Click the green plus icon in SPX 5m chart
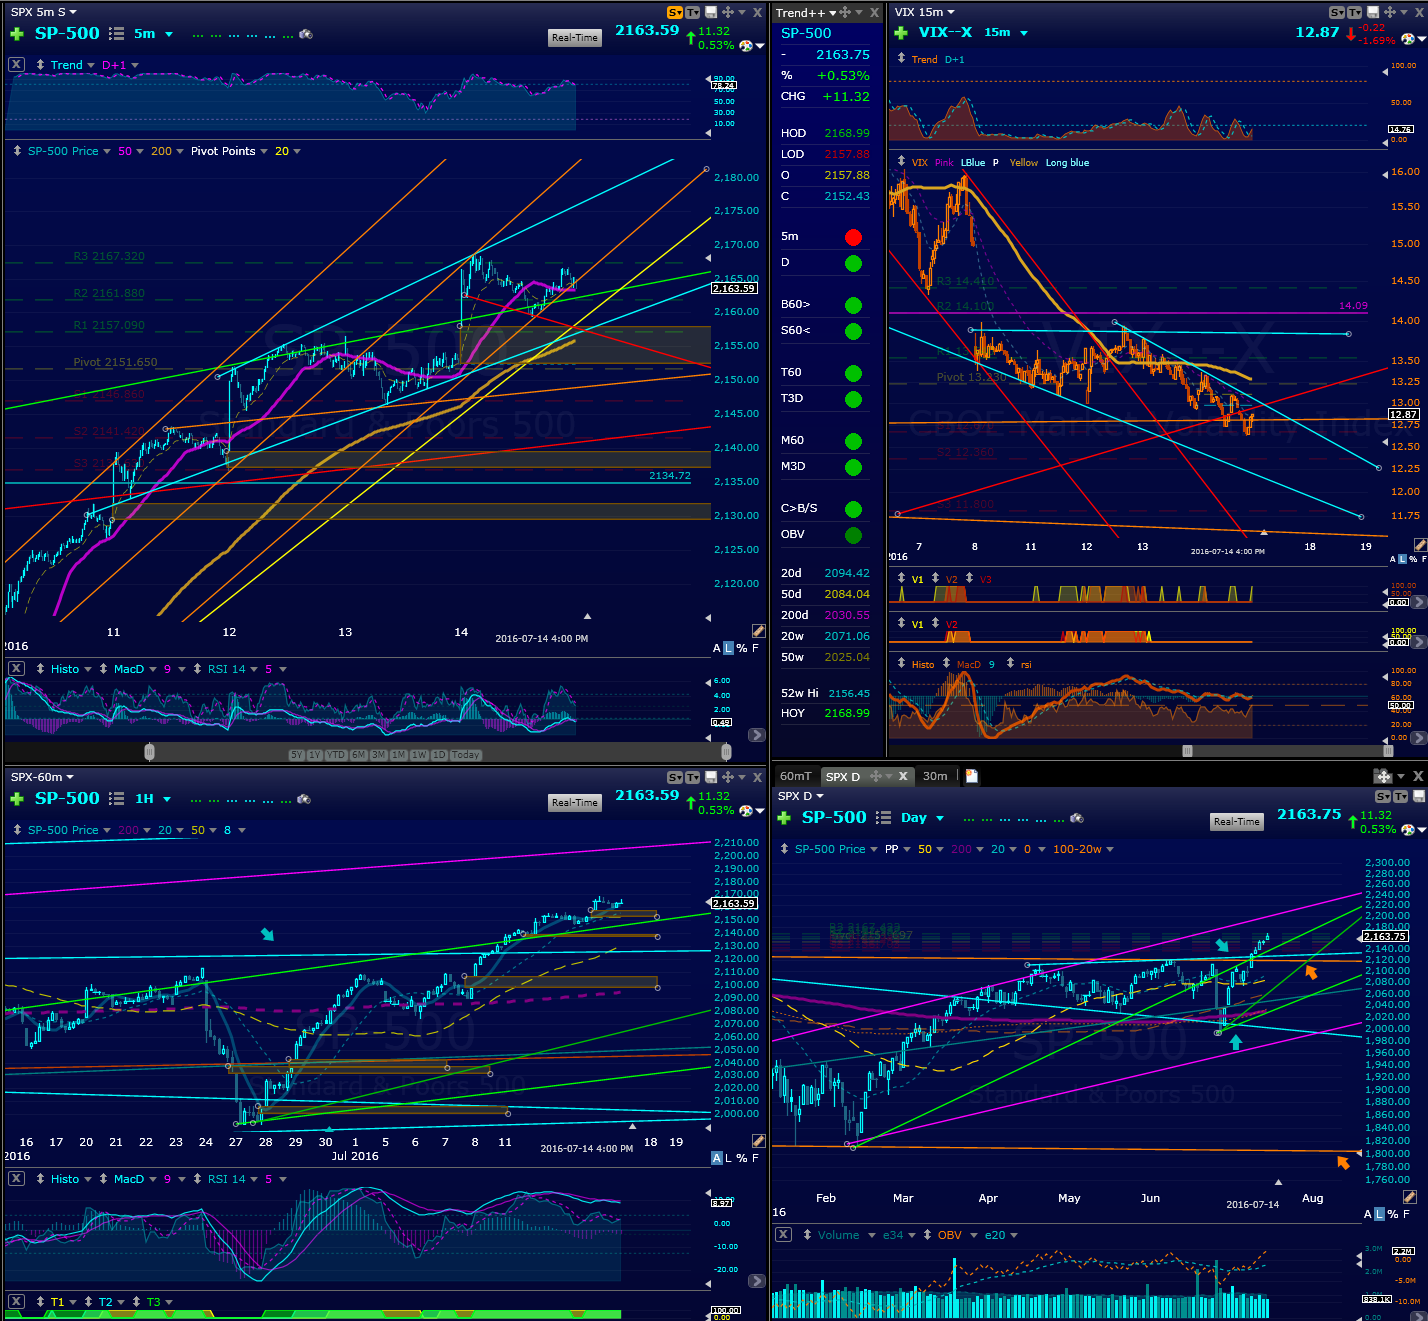Screen dimensions: 1428x1321 tap(17, 34)
